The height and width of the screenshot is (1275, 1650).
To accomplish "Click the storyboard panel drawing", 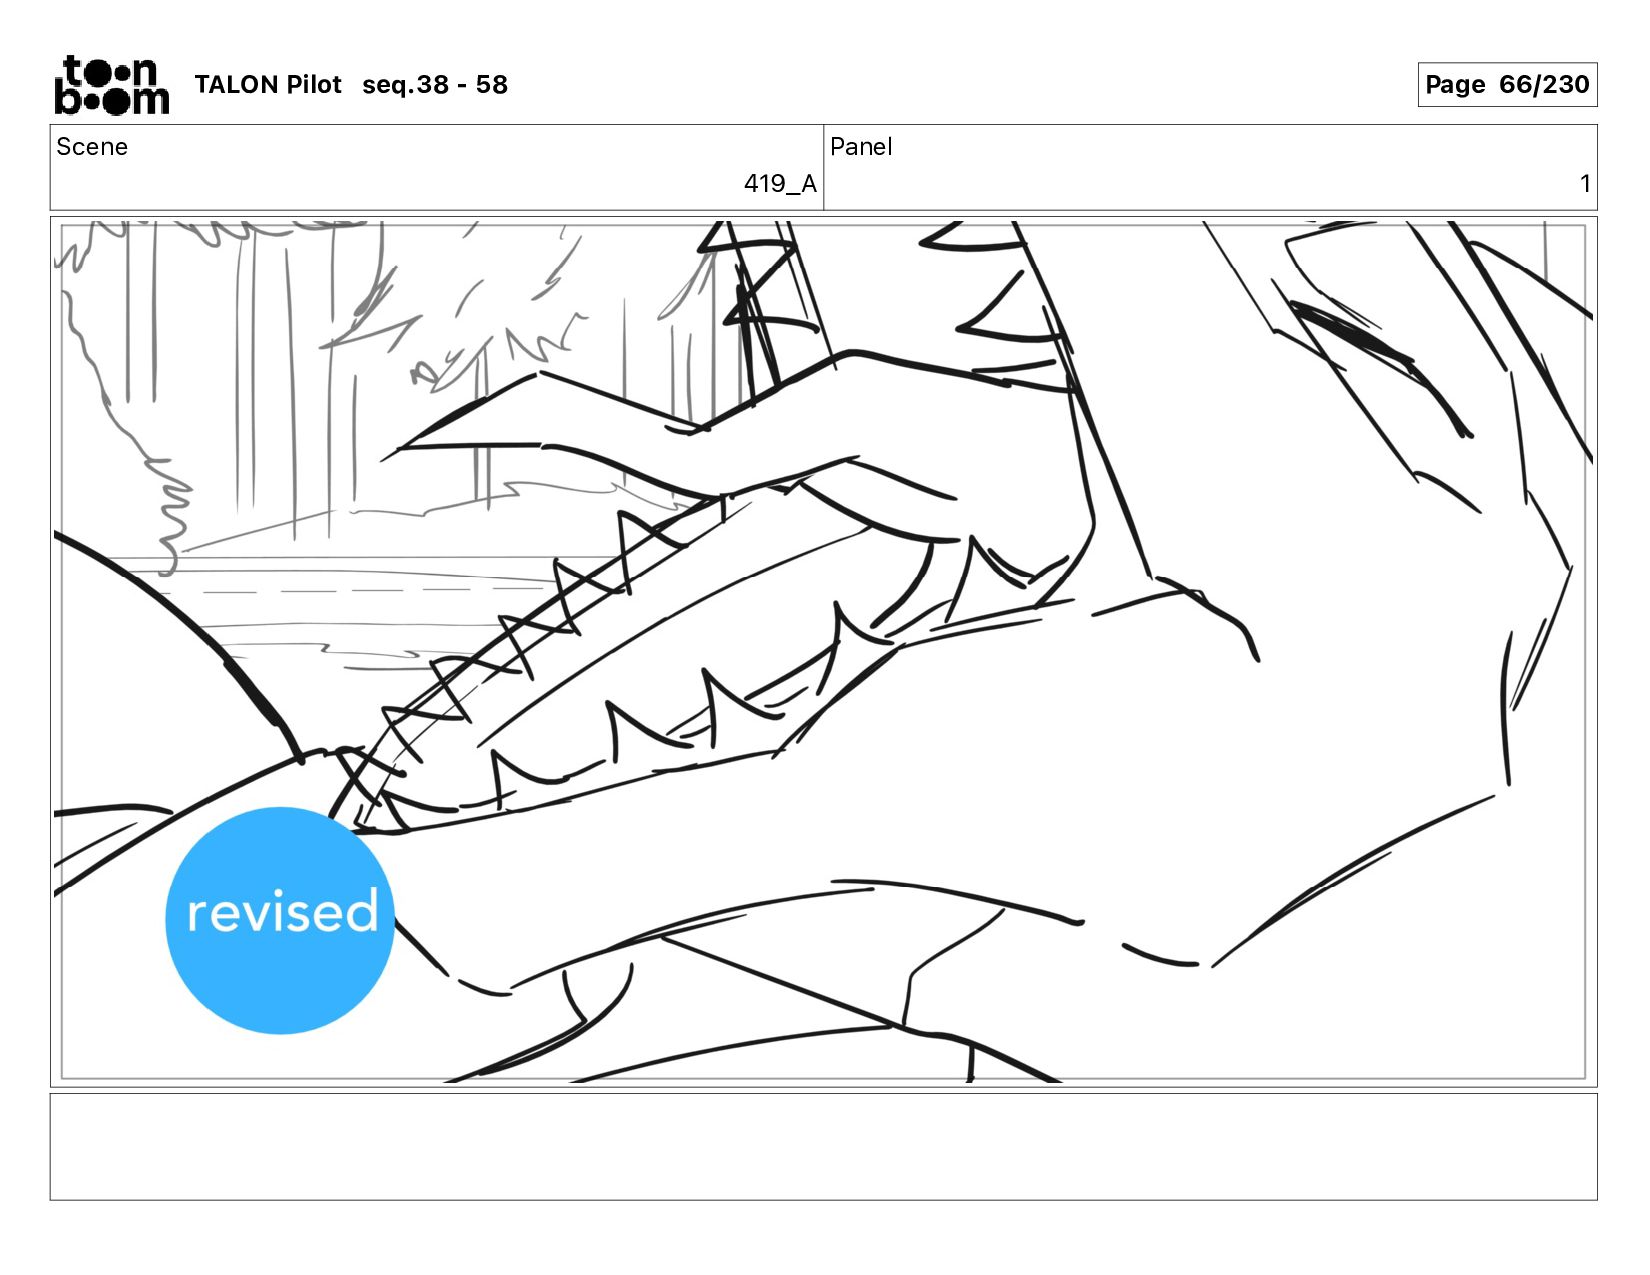I will [824, 652].
